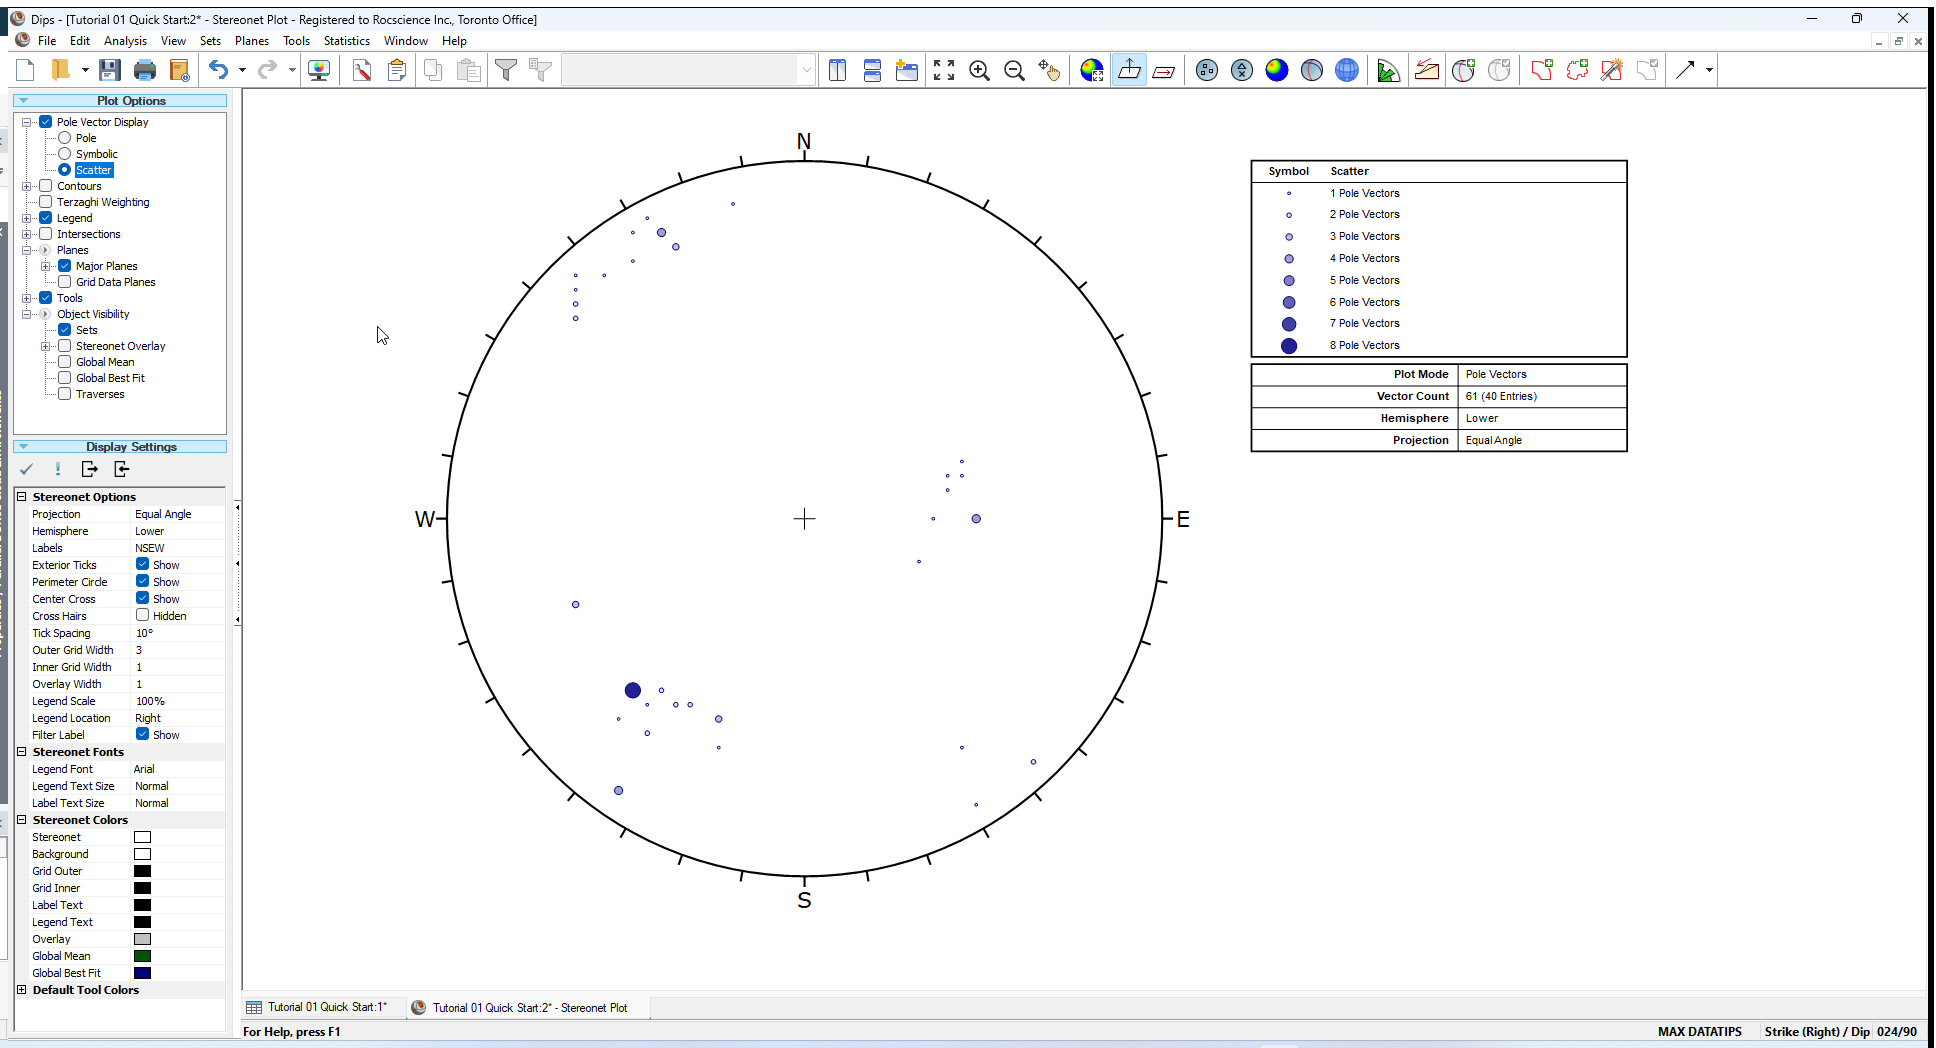The width and height of the screenshot is (1936, 1048).
Task: Select the Rosette Plot toolbar icon
Action: pyautogui.click(x=1389, y=70)
